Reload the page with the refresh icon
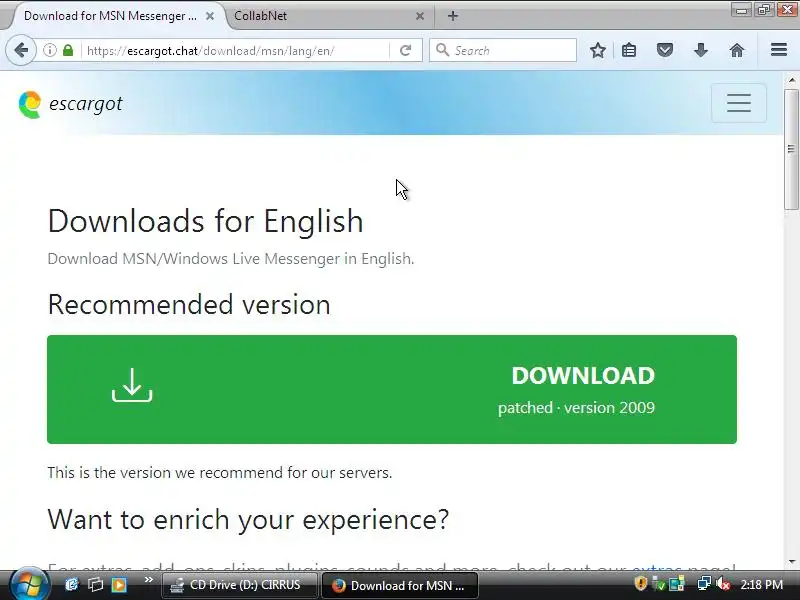800x600 pixels. click(406, 51)
